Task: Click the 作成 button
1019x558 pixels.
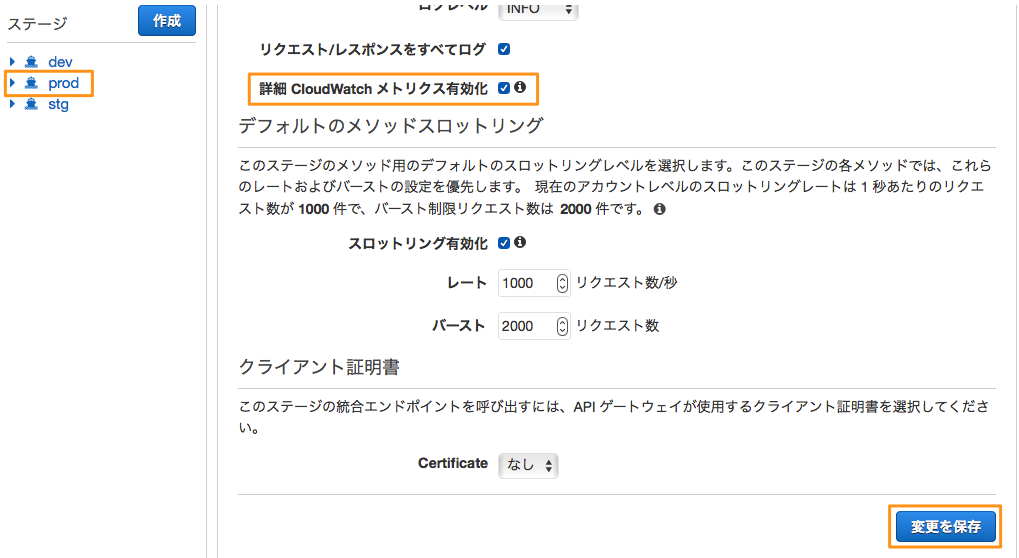Action: point(167,21)
